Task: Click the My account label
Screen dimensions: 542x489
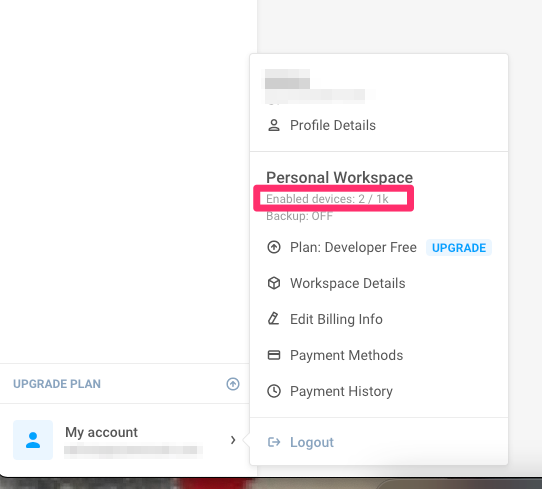Action: tap(101, 432)
